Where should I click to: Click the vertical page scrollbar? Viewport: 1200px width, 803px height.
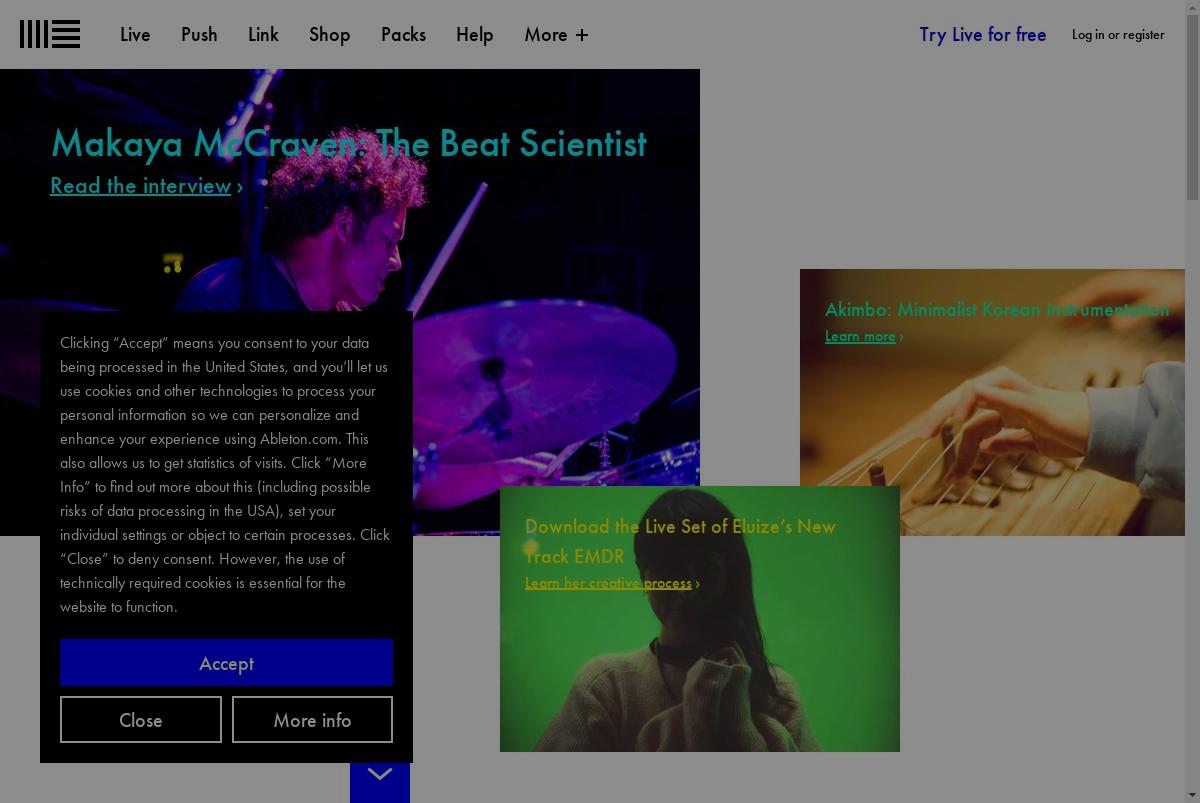tap(1192, 401)
